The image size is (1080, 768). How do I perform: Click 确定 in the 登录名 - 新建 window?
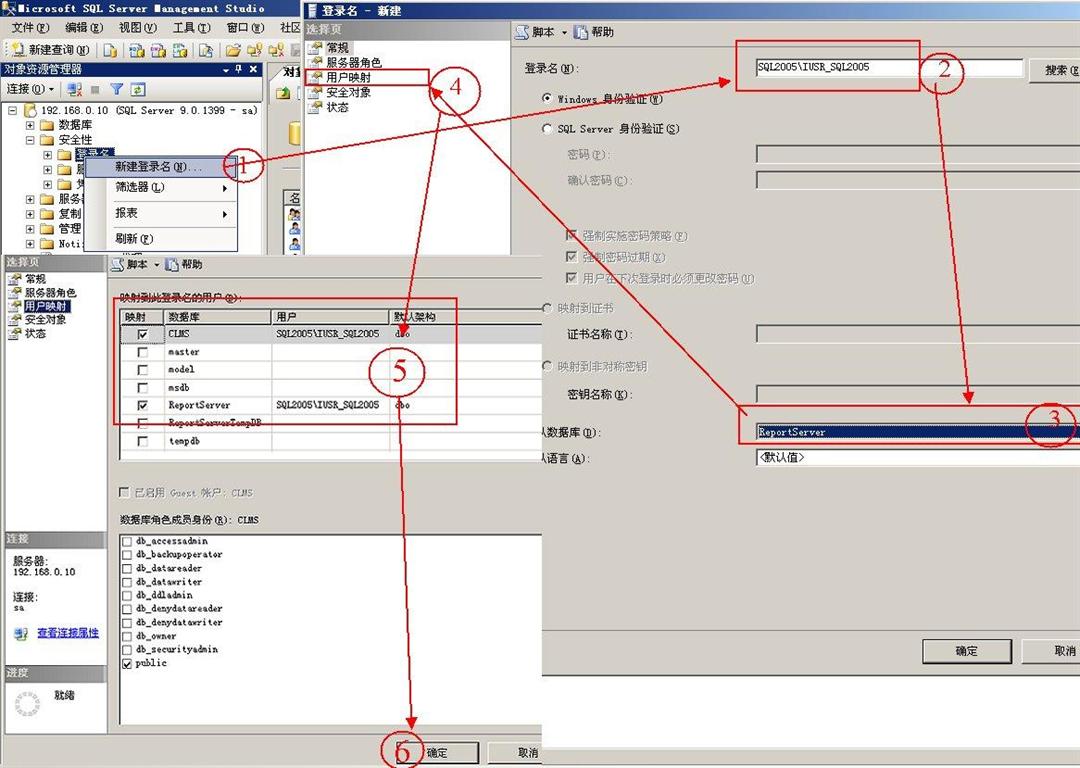[x=966, y=651]
